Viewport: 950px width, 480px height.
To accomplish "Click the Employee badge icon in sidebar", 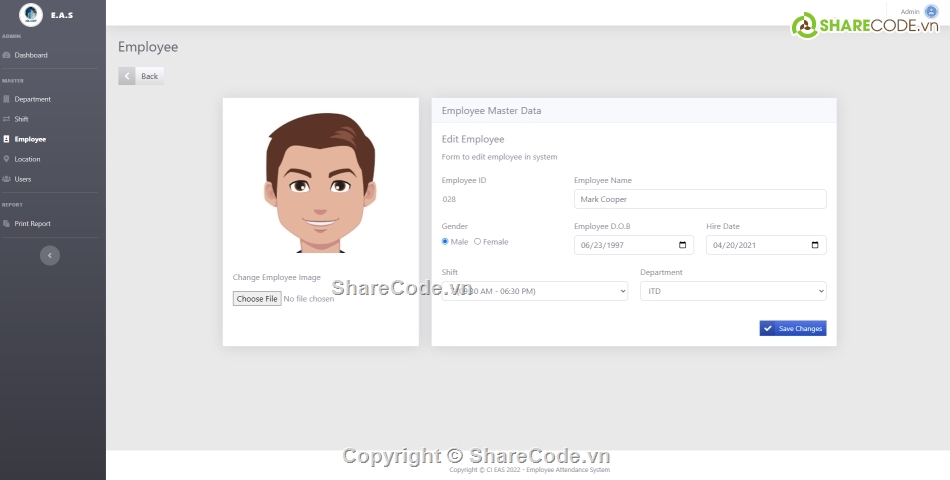I will (x=7, y=139).
